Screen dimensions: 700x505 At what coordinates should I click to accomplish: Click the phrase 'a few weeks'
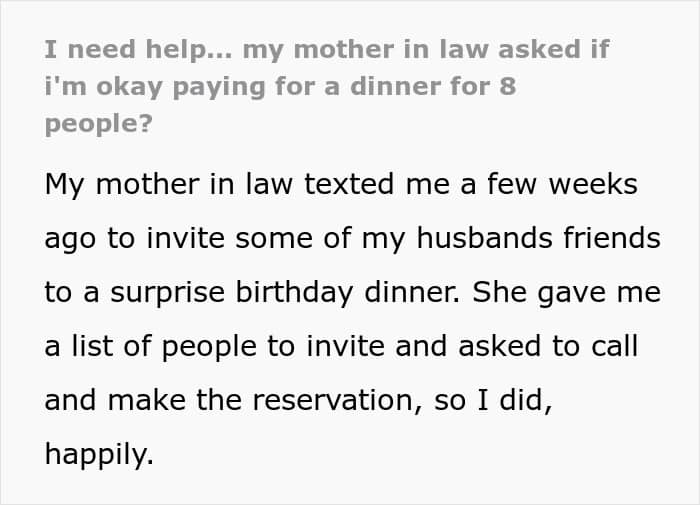[x=549, y=184]
